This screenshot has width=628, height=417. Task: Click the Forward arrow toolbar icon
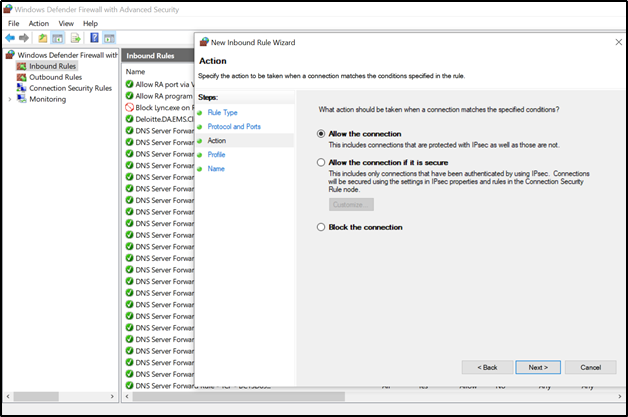tap(24, 37)
